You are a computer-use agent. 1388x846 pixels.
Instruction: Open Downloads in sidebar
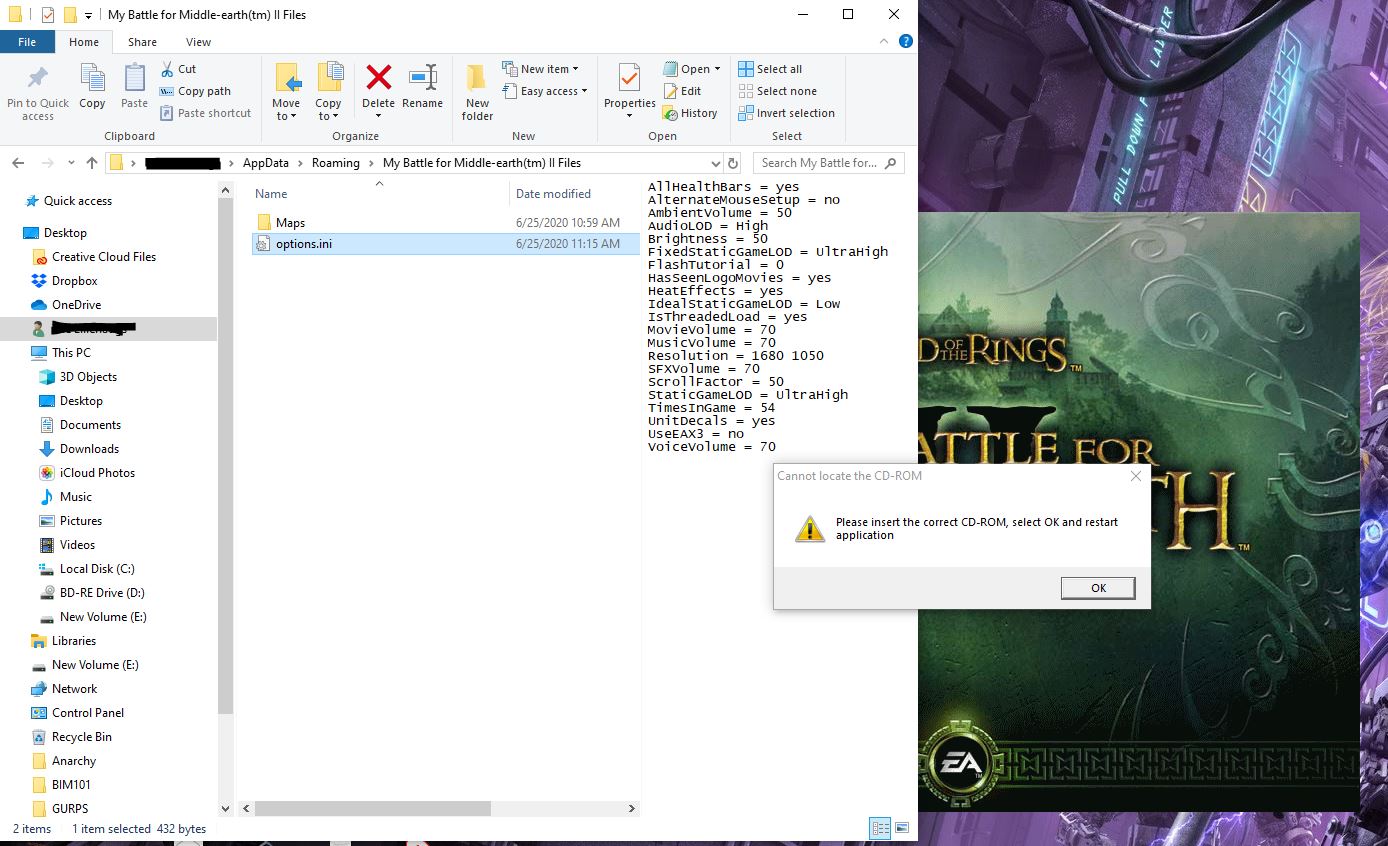click(89, 449)
